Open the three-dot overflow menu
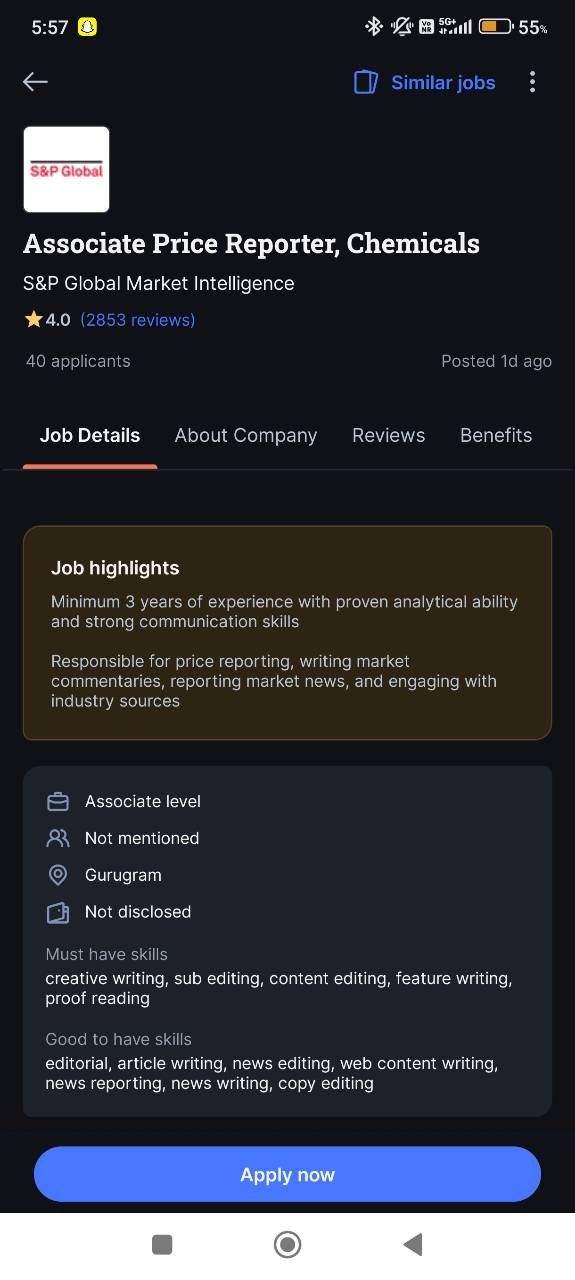This screenshot has width=575, height=1280. [x=532, y=82]
